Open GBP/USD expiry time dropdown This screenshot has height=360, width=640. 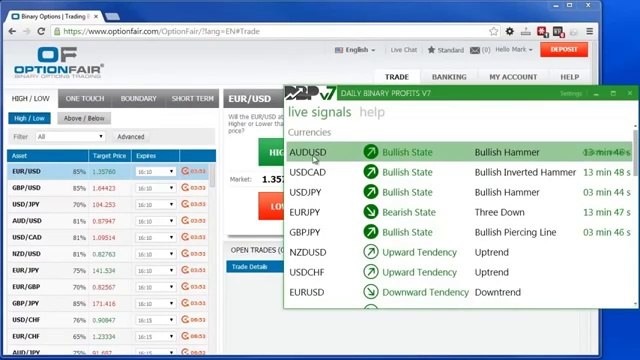click(x=156, y=188)
